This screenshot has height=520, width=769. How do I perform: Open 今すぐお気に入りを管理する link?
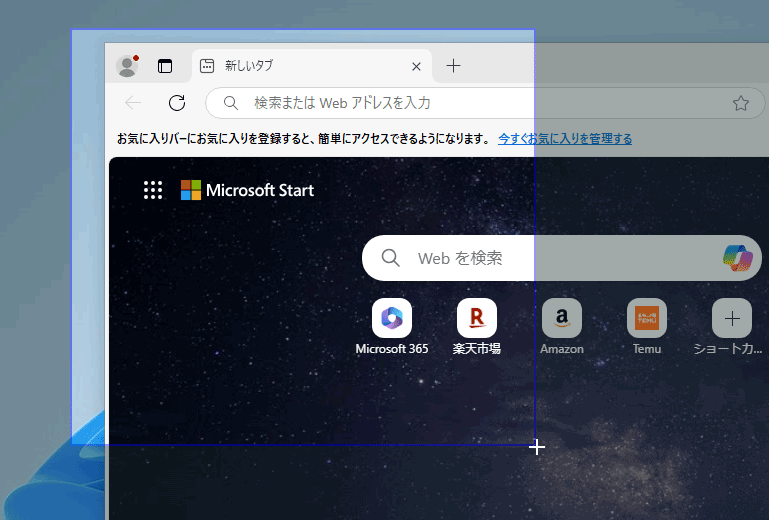click(565, 139)
